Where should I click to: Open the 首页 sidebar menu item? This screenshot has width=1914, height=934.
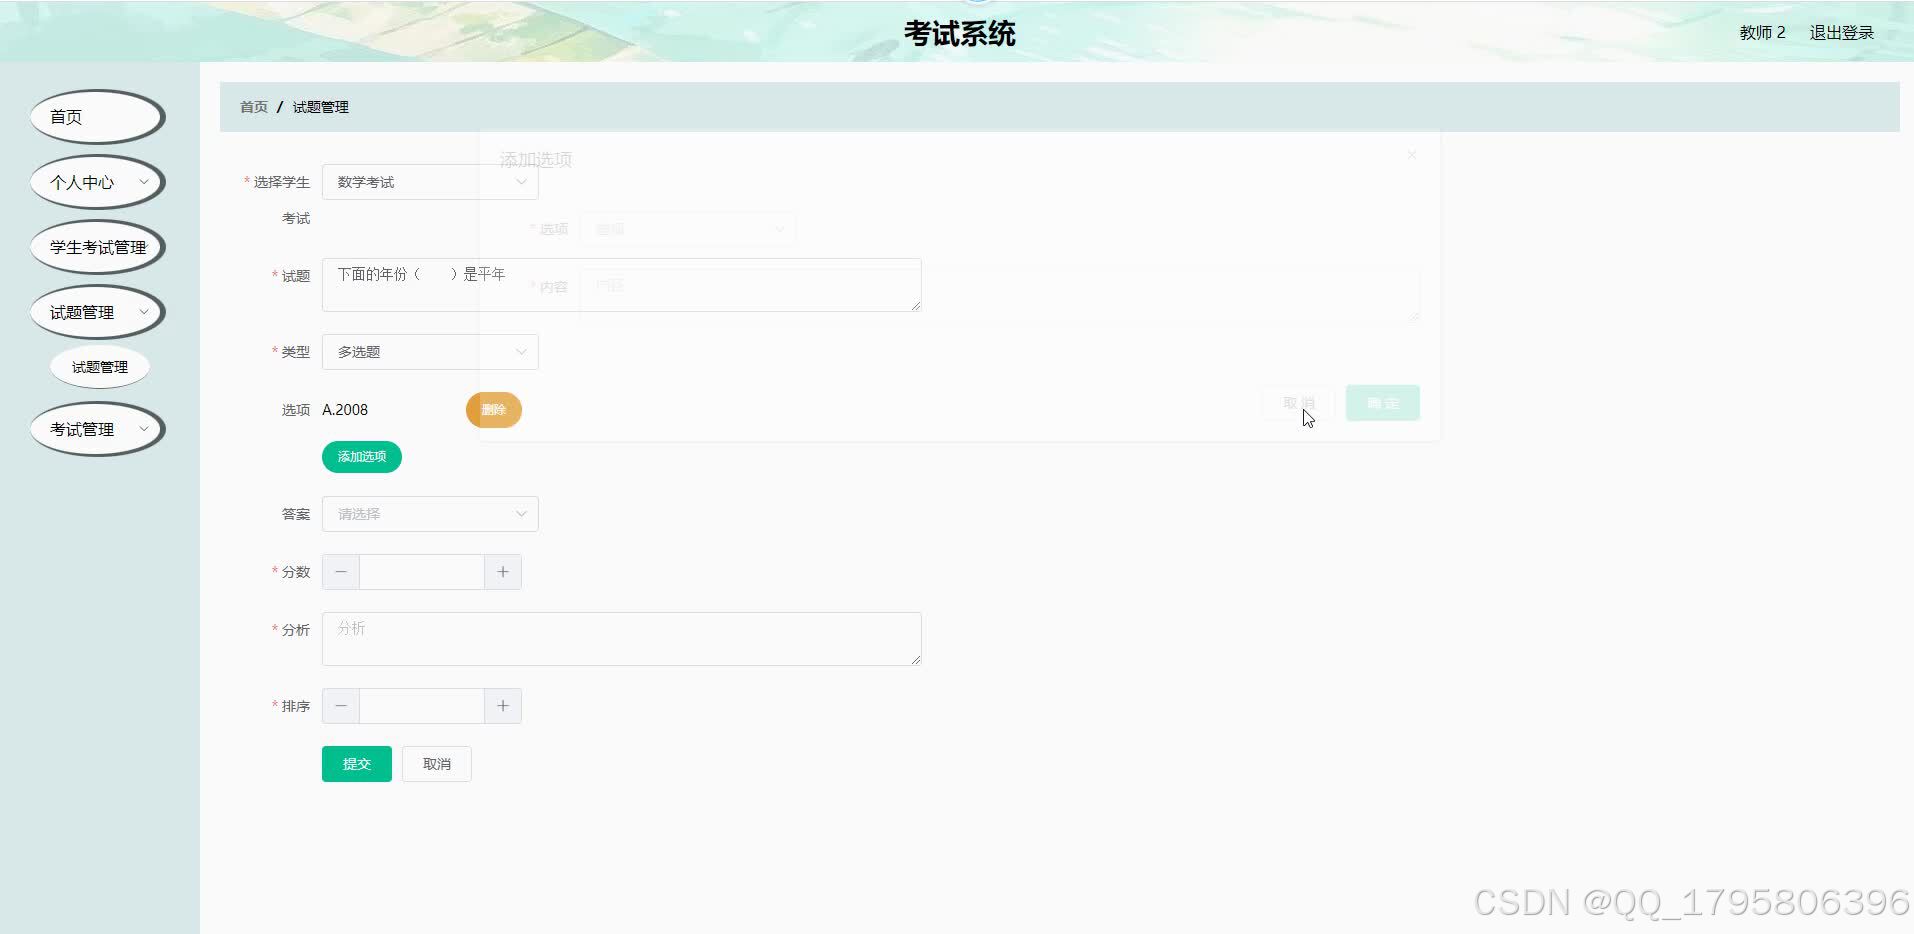97,117
